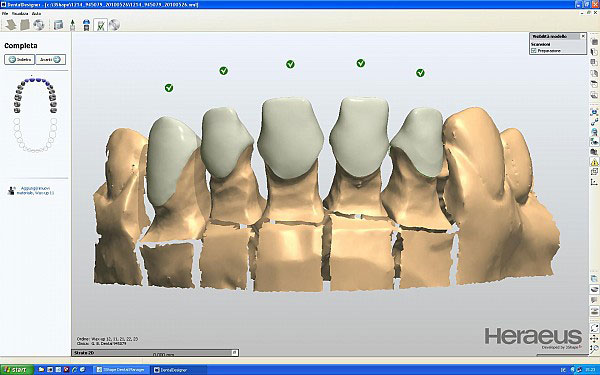Switch to 3Shape DentalManager in taskbar
600x375 pixels.
[x=121, y=370]
